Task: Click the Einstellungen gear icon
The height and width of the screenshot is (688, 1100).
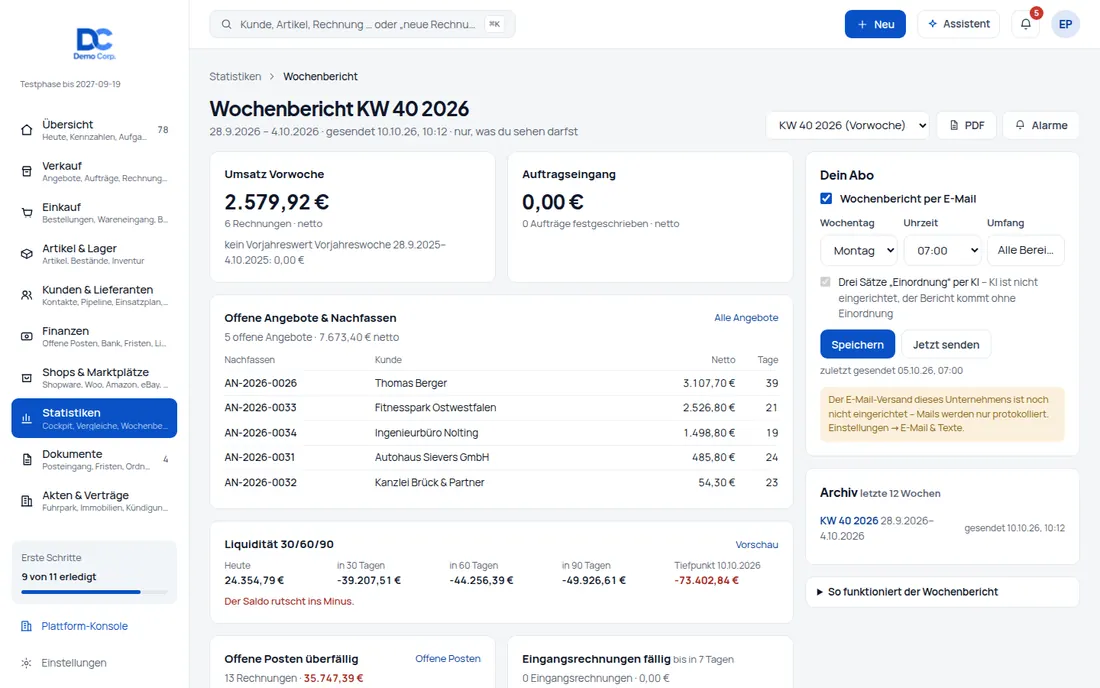Action: [x=27, y=663]
